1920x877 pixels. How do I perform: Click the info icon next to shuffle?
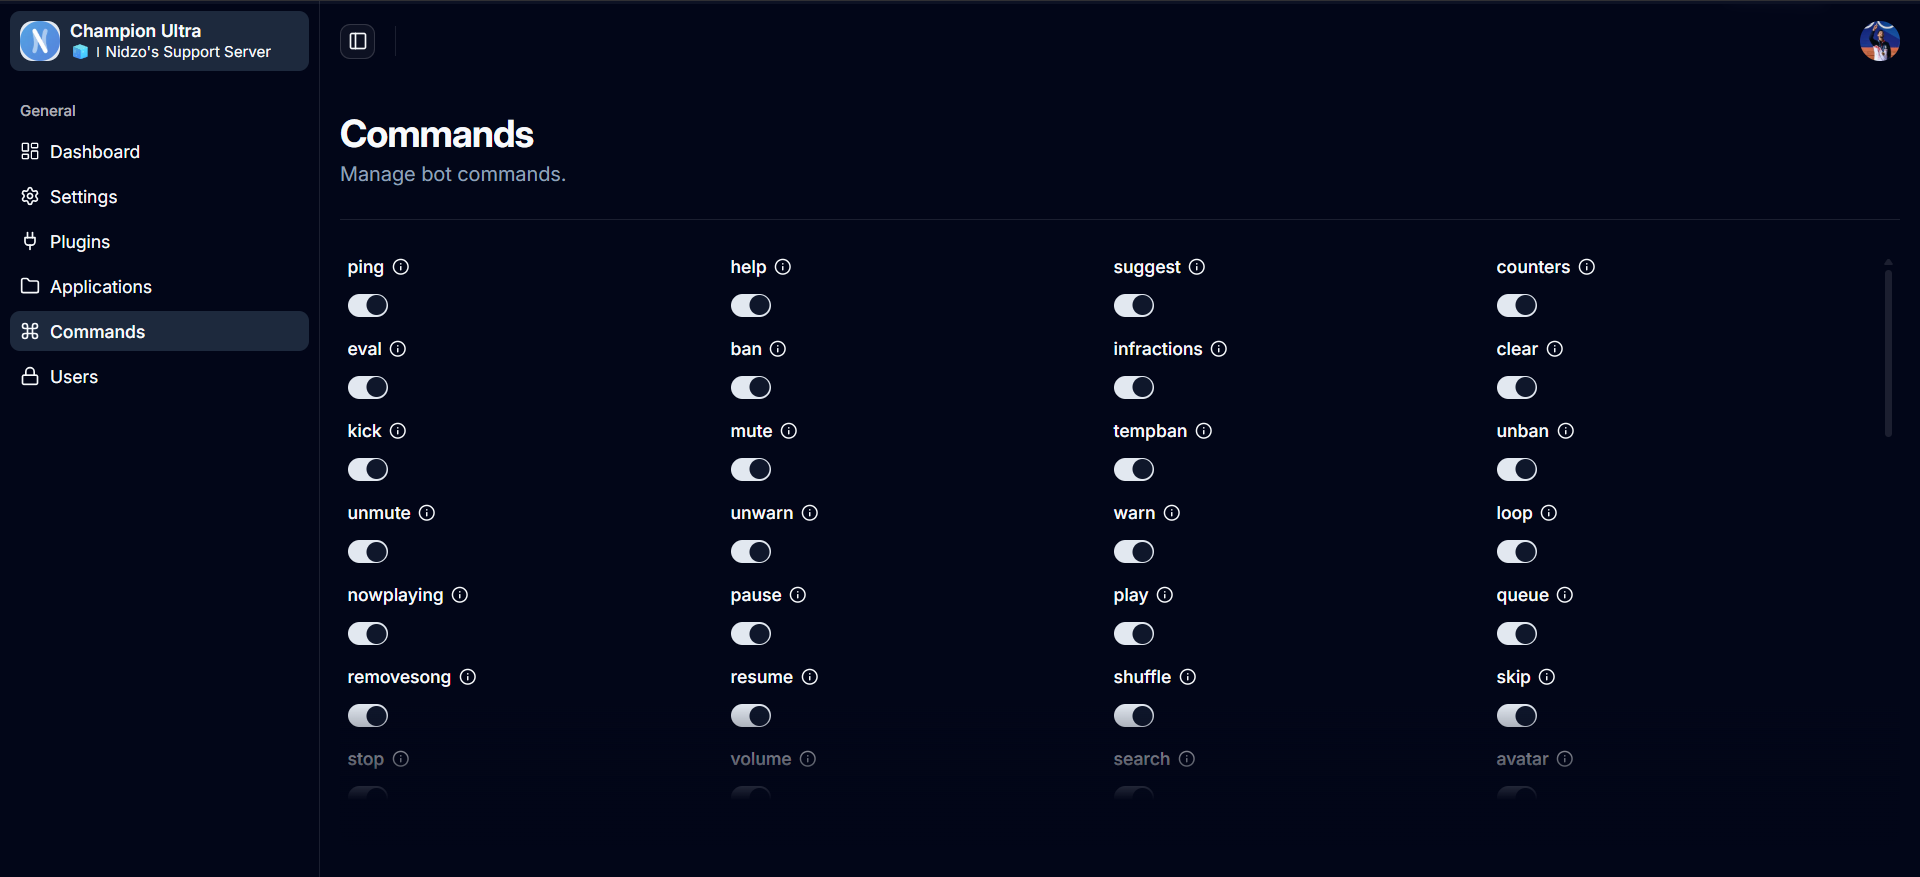[x=1188, y=677]
